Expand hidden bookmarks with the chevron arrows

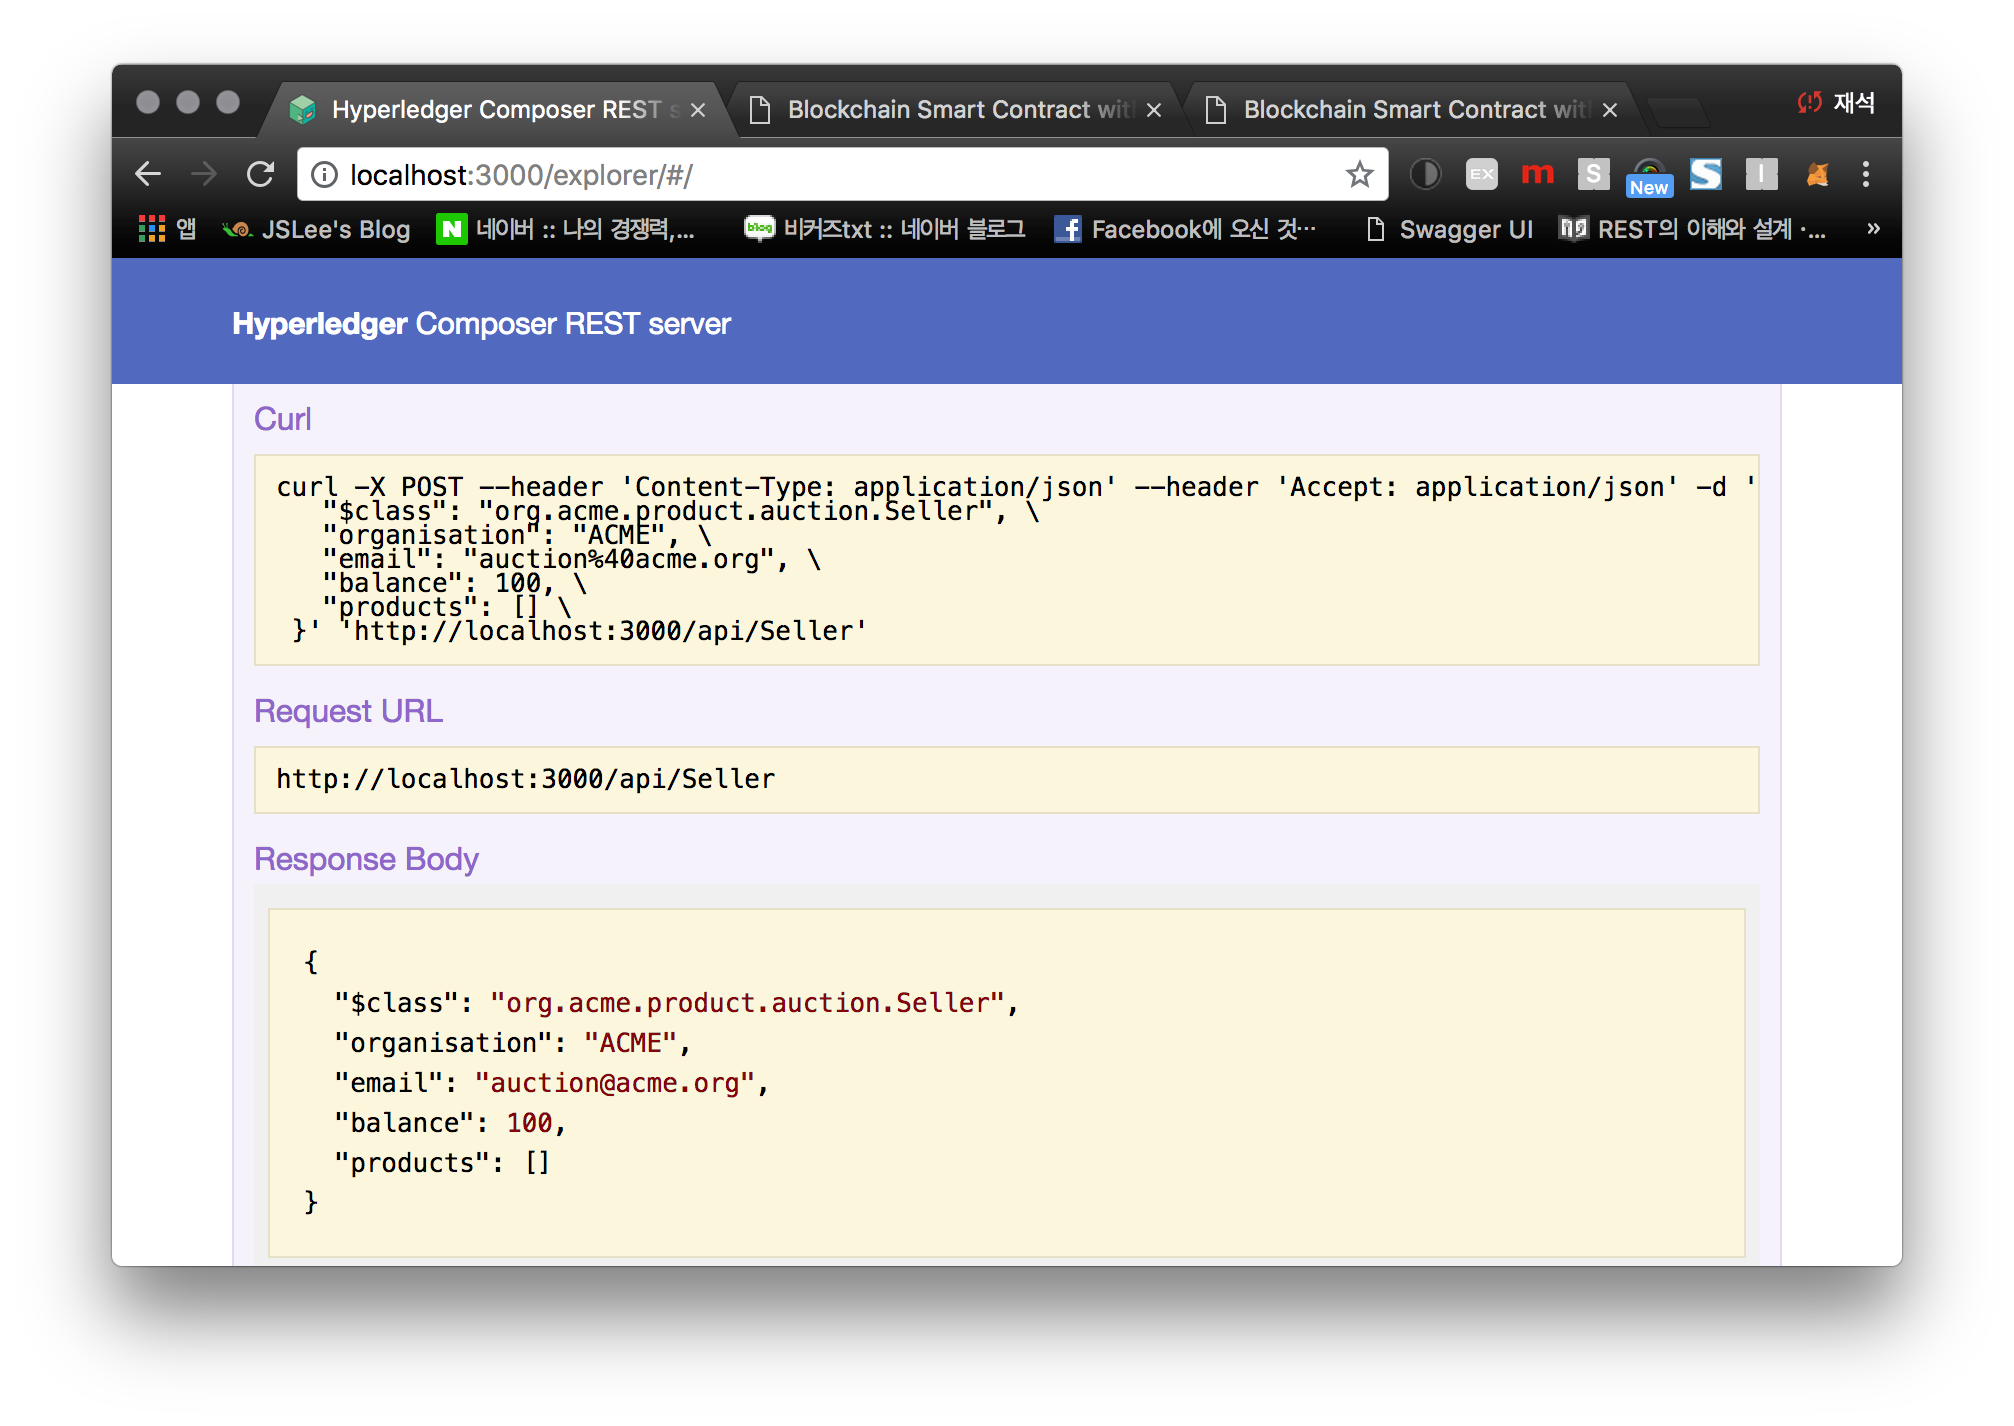[1872, 229]
